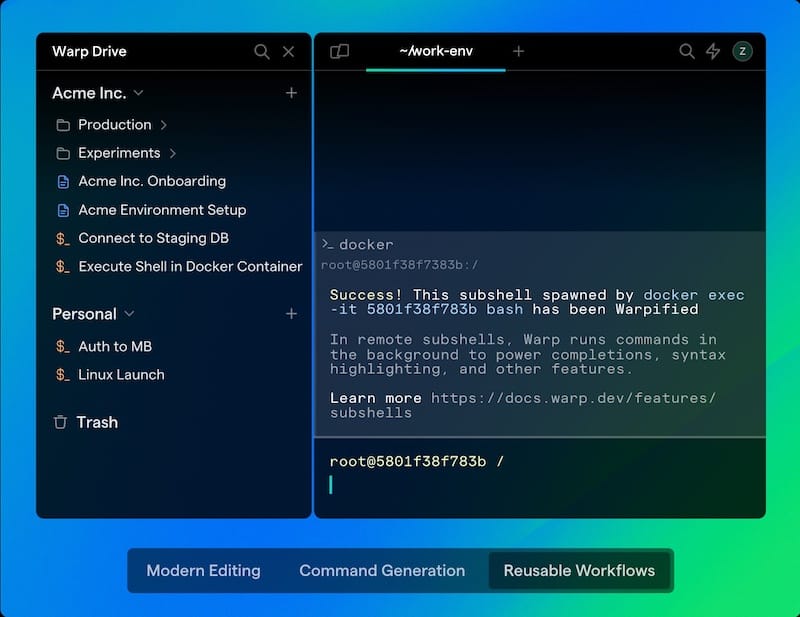The width and height of the screenshot is (800, 617).
Task: Toggle the Warp Drive sidebar icon
Action: pyautogui.click(x=339, y=51)
